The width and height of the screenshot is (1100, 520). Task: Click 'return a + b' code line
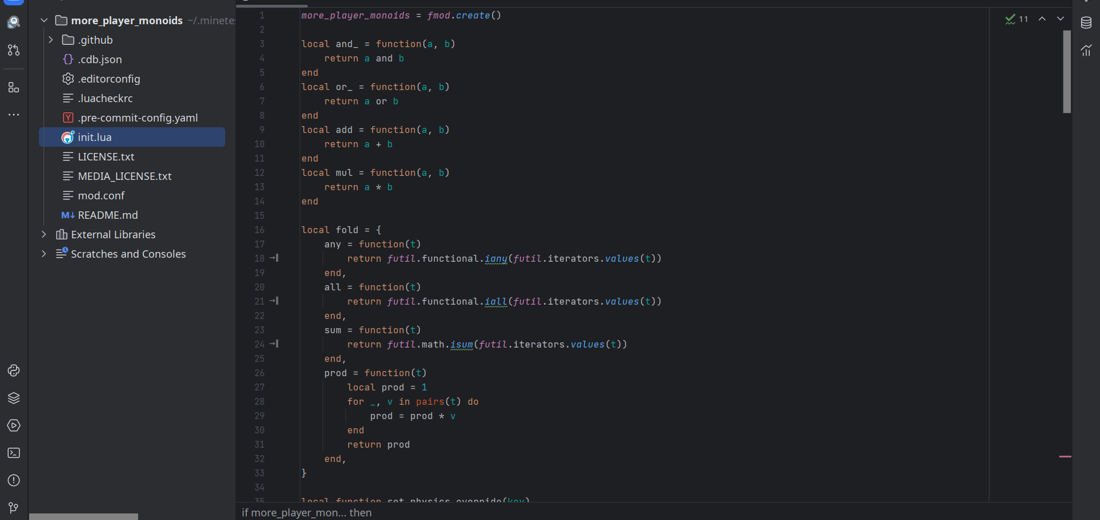[x=358, y=144]
